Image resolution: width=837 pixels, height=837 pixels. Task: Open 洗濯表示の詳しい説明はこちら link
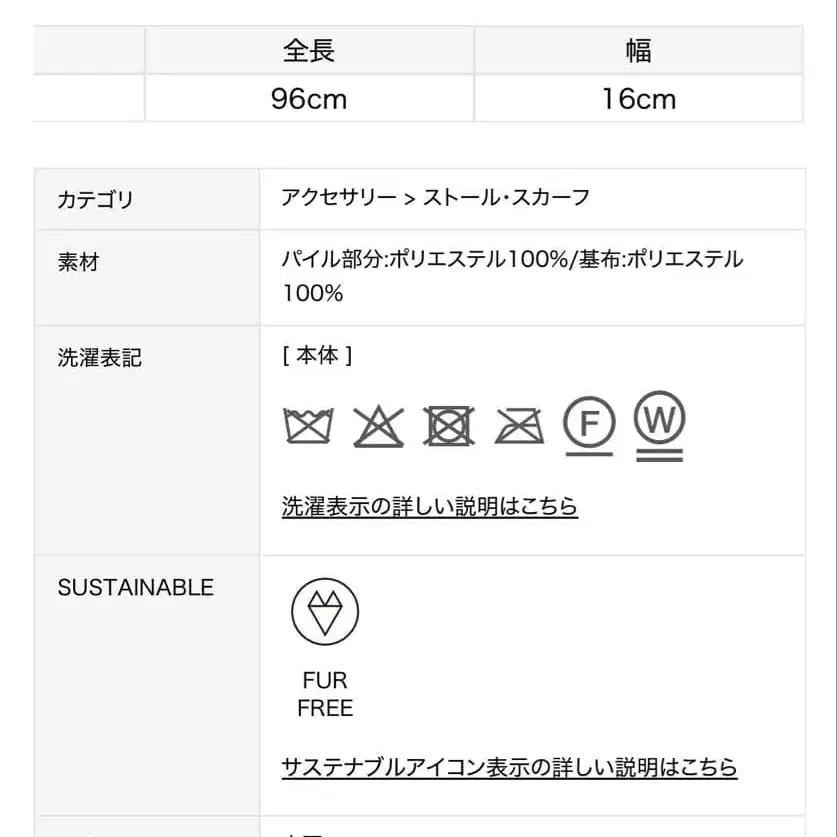(429, 507)
